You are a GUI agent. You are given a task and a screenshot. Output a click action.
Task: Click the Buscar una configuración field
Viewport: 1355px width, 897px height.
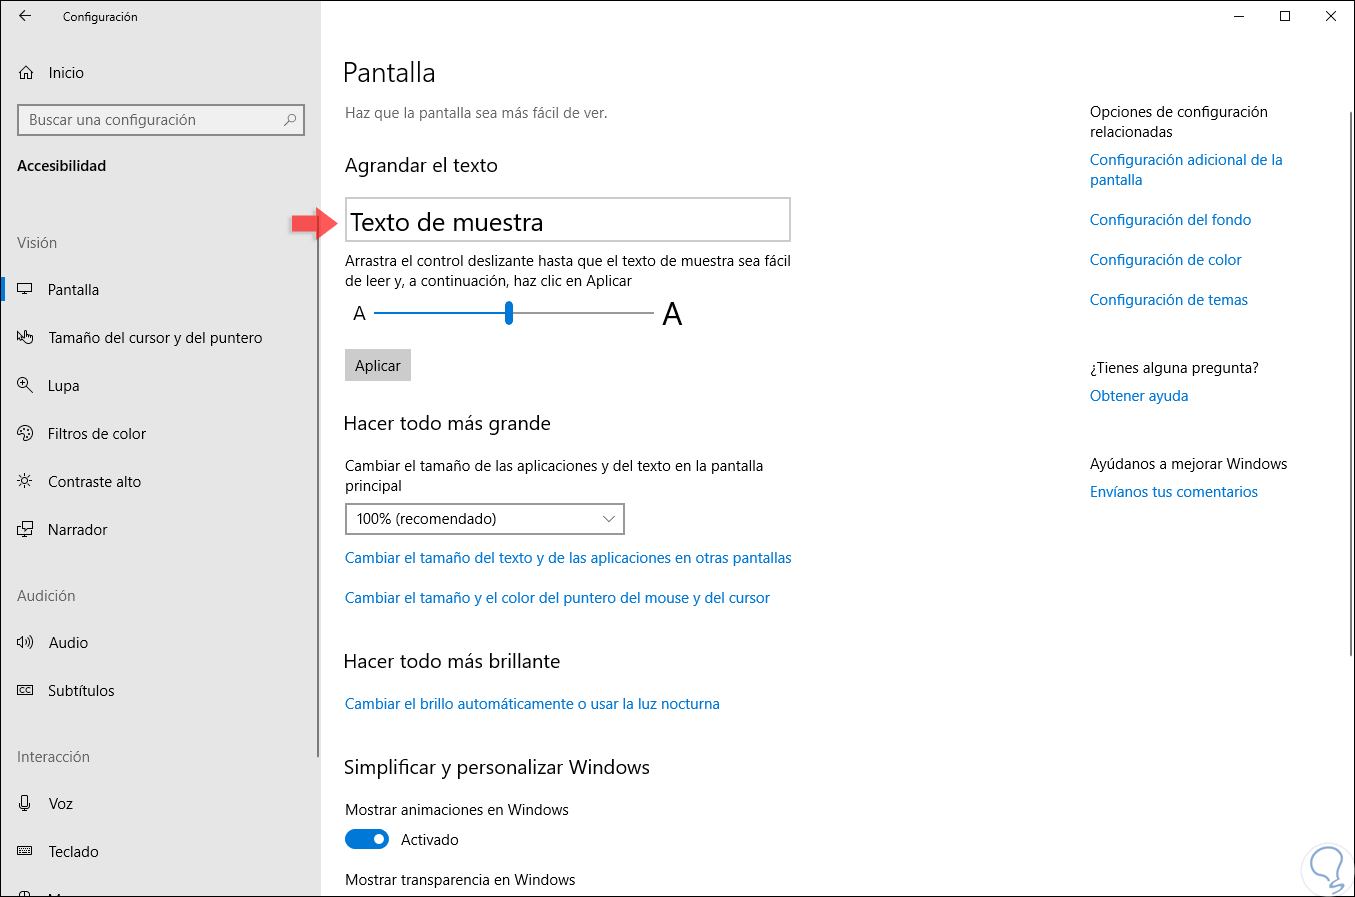150,120
